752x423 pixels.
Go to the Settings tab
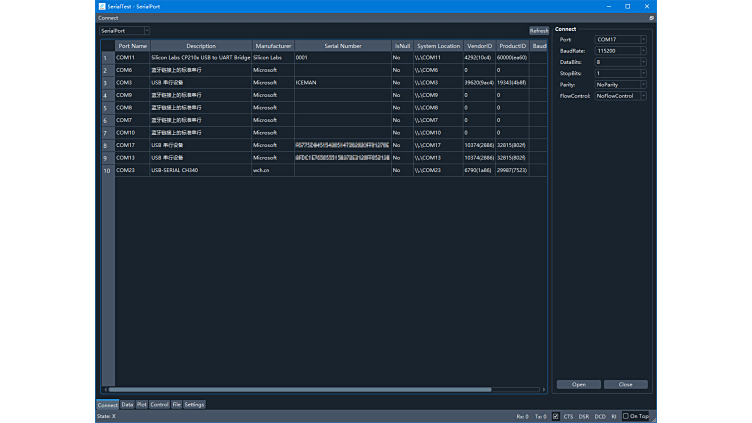[x=194, y=405]
